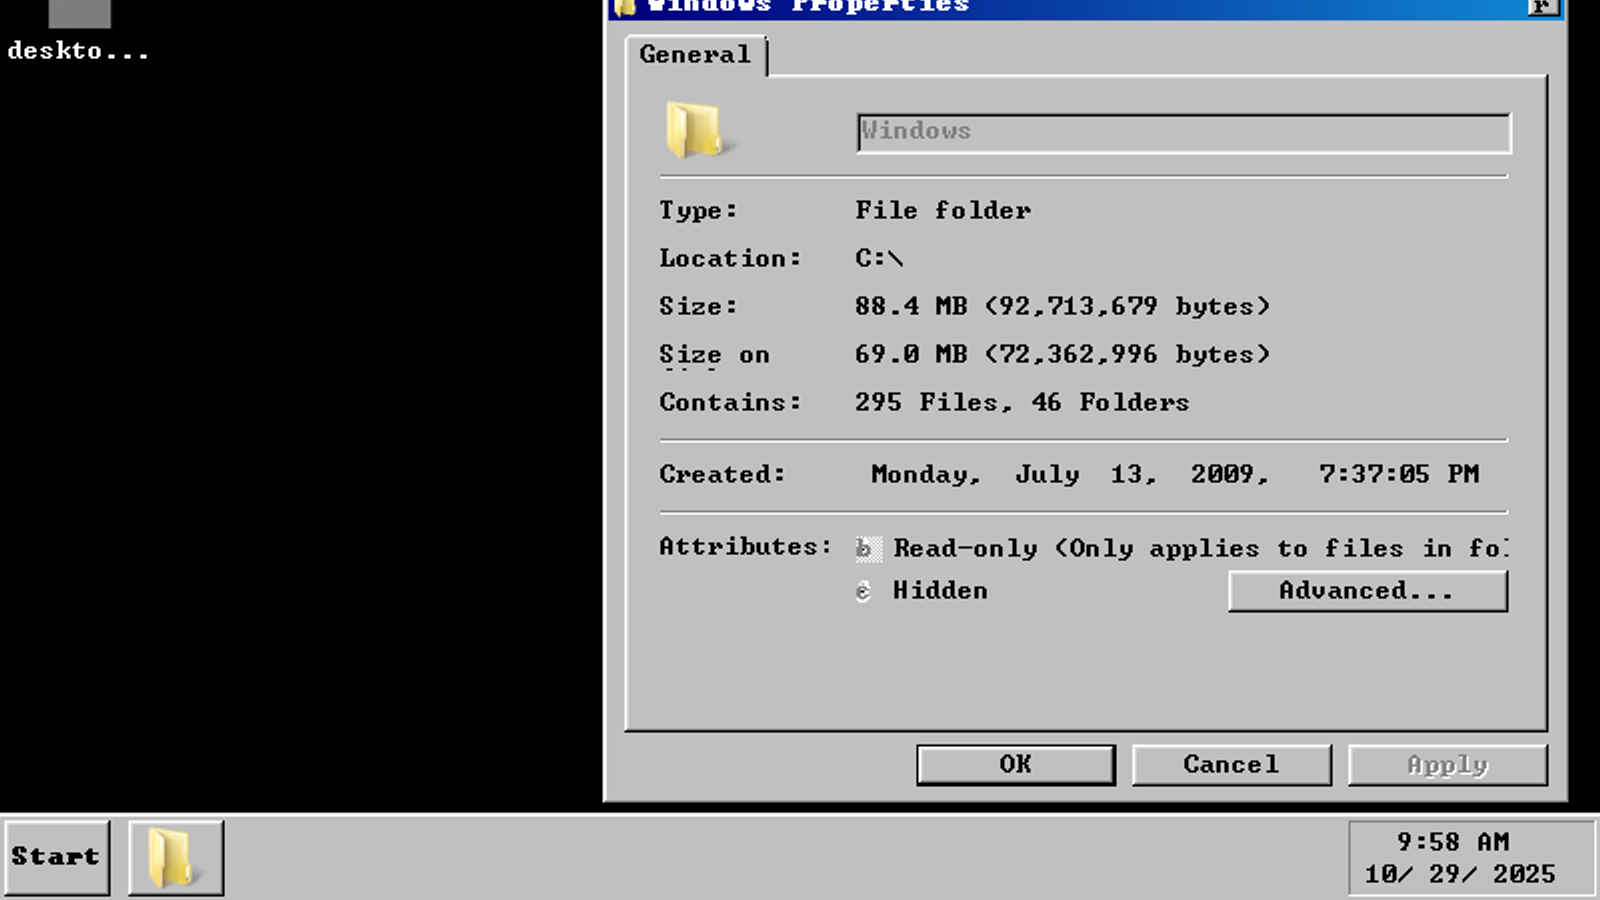Click the greyed-out Apply button
1600x900 pixels.
click(x=1447, y=765)
